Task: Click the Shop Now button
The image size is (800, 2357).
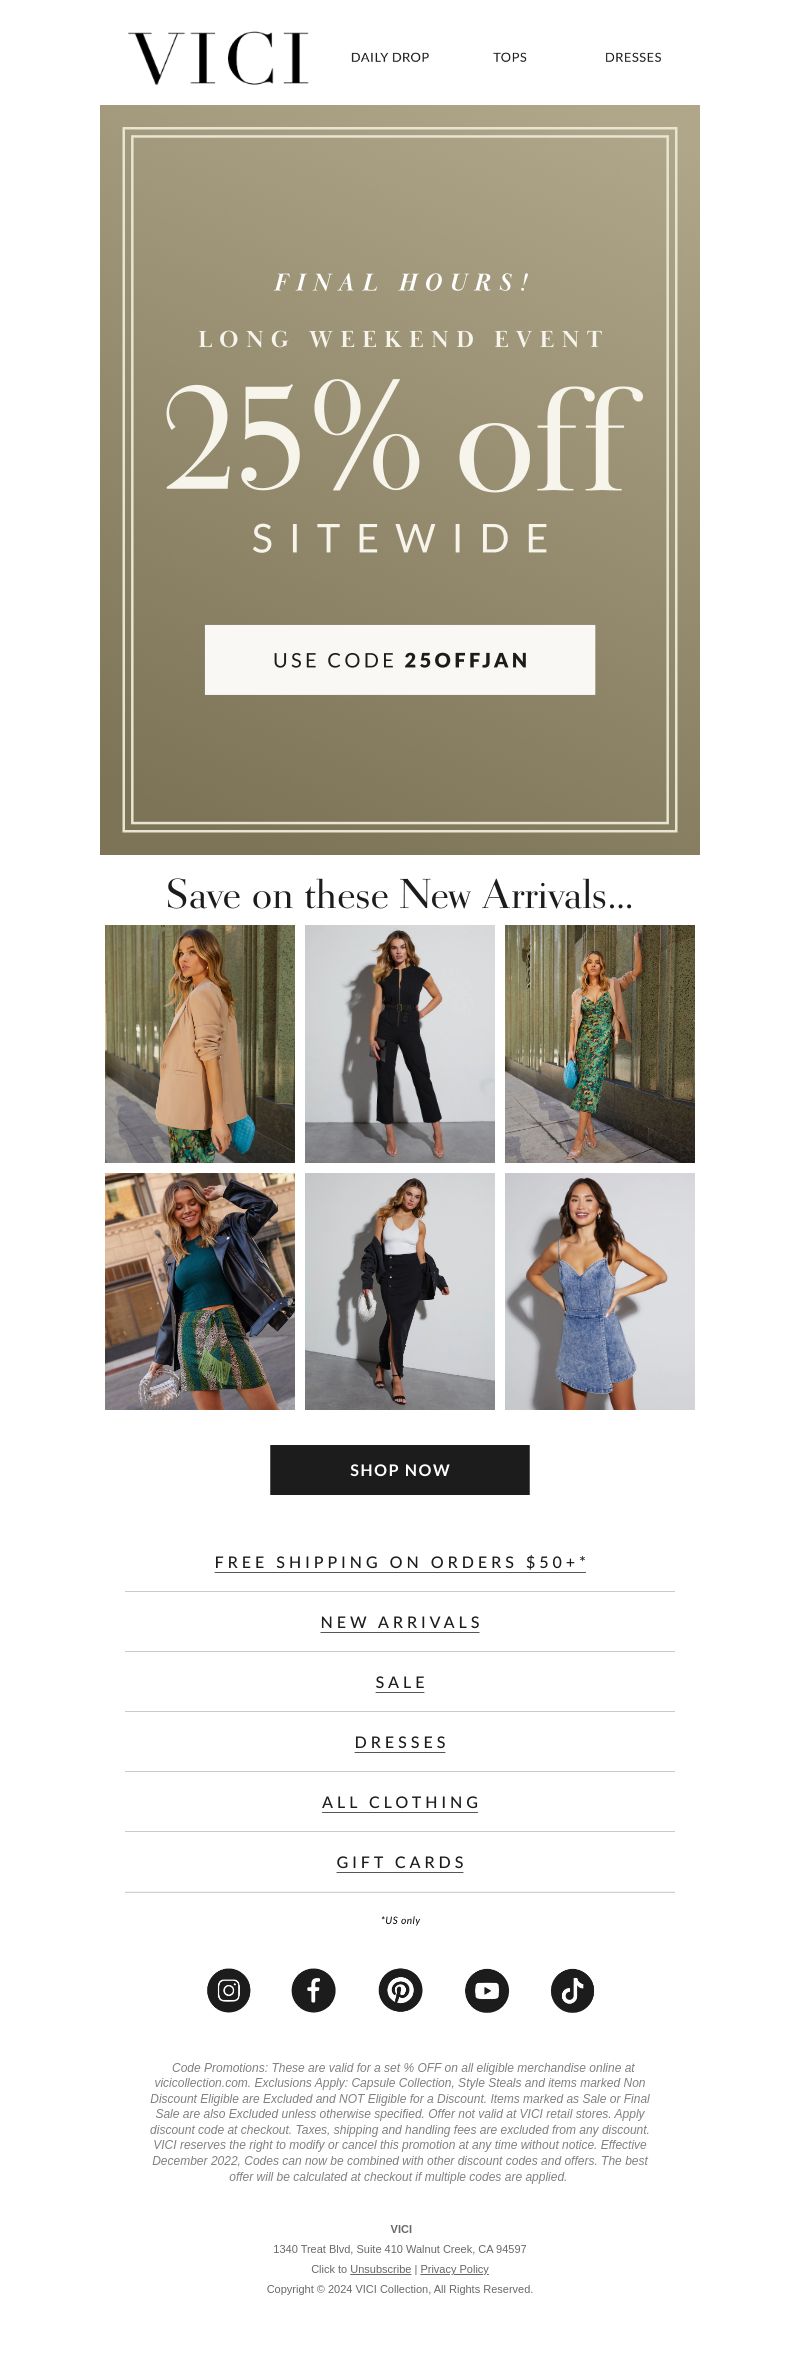Action: click(x=400, y=1470)
